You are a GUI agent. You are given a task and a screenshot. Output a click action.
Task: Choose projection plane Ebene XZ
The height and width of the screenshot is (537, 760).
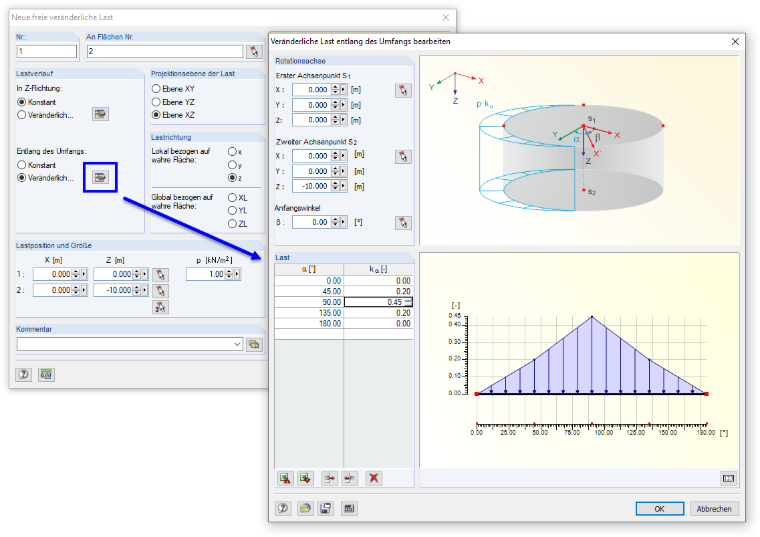click(156, 115)
